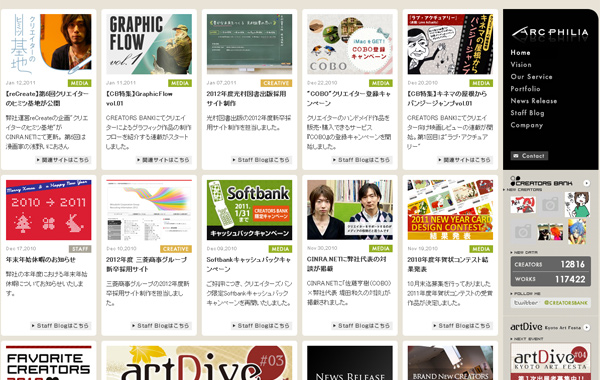Go to the Portfolio menu item
This screenshot has width=600, height=380.
(x=525, y=89)
